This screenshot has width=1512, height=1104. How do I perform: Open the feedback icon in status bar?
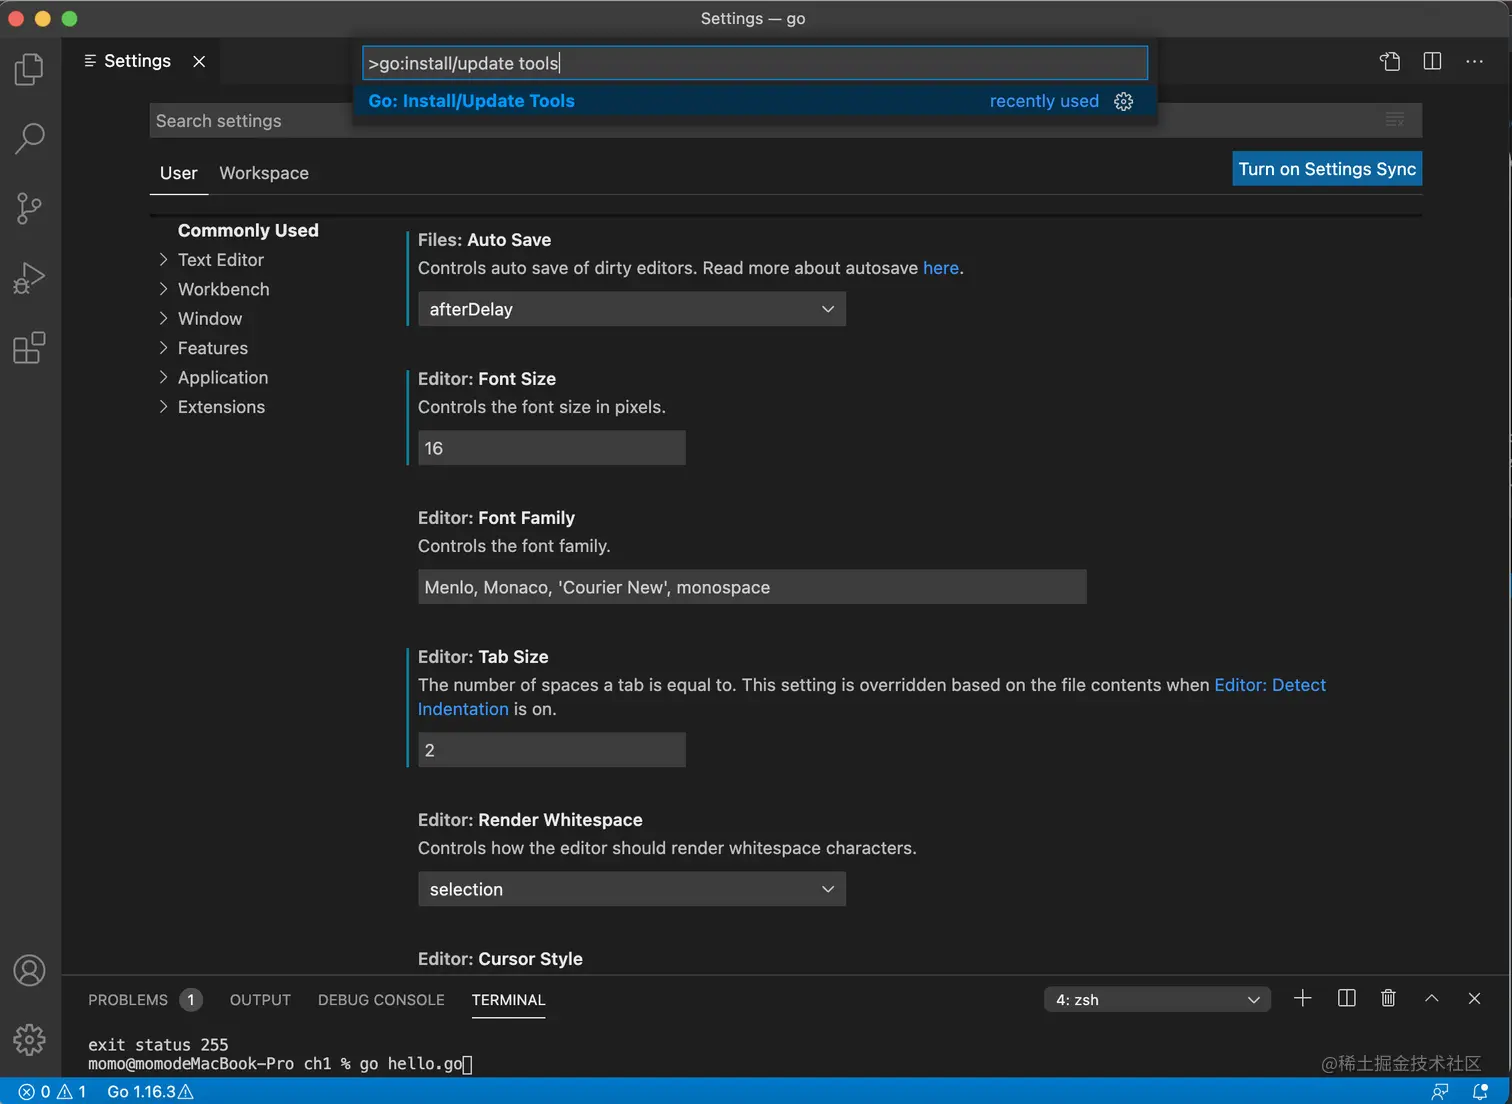click(1440, 1091)
